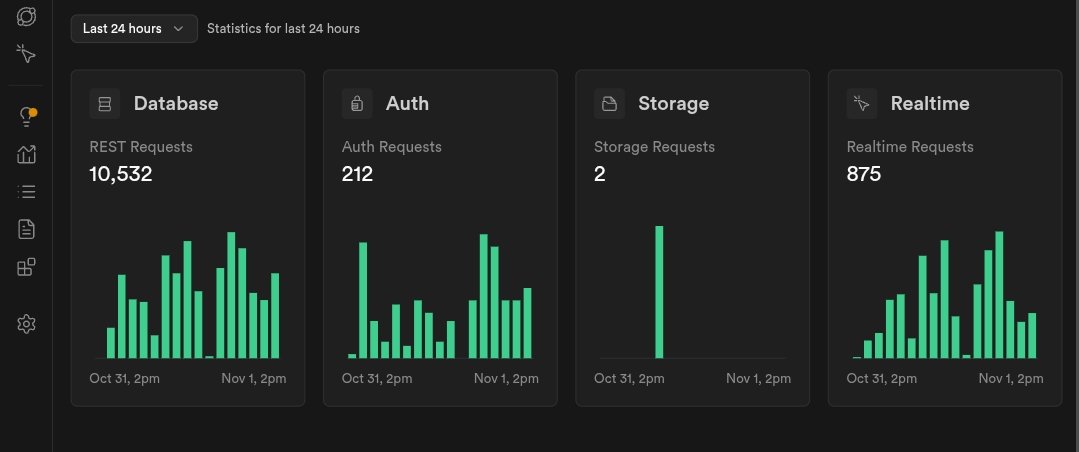Click the tallest bar in Realtime chart
The width and height of the screenshot is (1079, 452).
[999, 294]
